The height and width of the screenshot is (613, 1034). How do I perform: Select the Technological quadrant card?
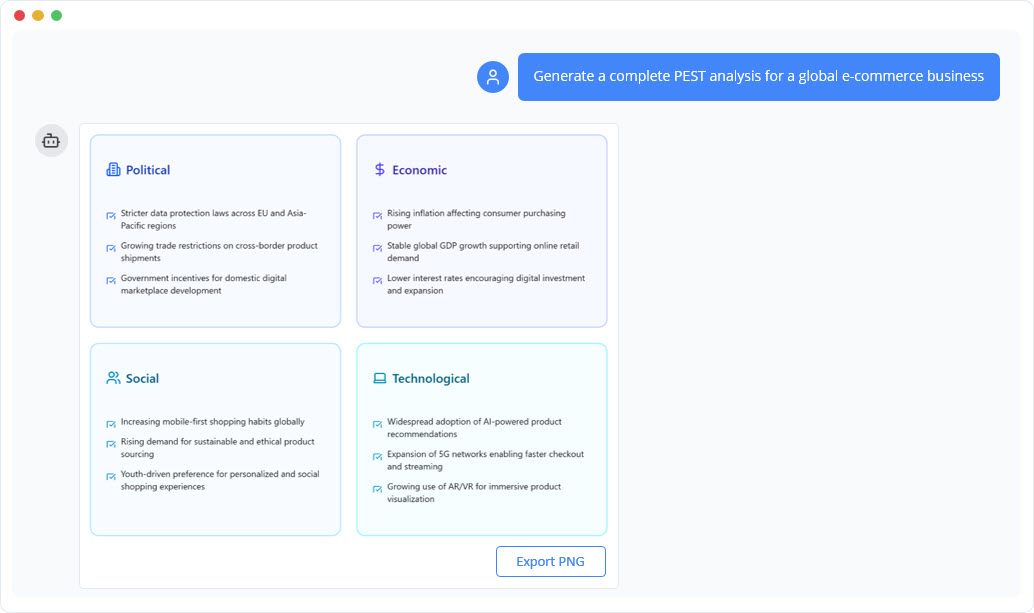point(481,440)
